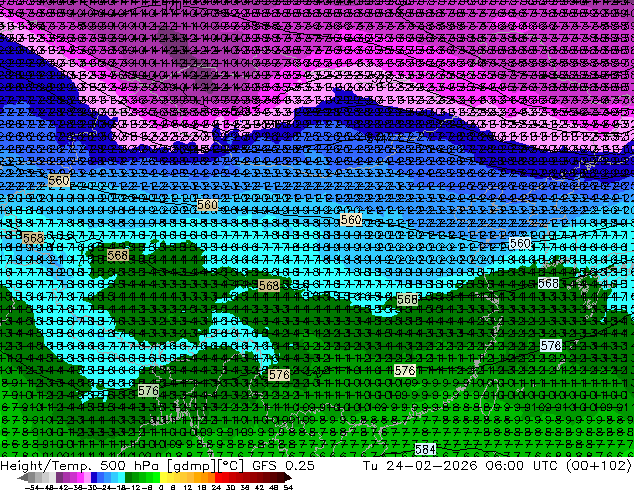Click the white-background 568 contour label
The height and width of the screenshot is (490, 634).
(549, 283)
